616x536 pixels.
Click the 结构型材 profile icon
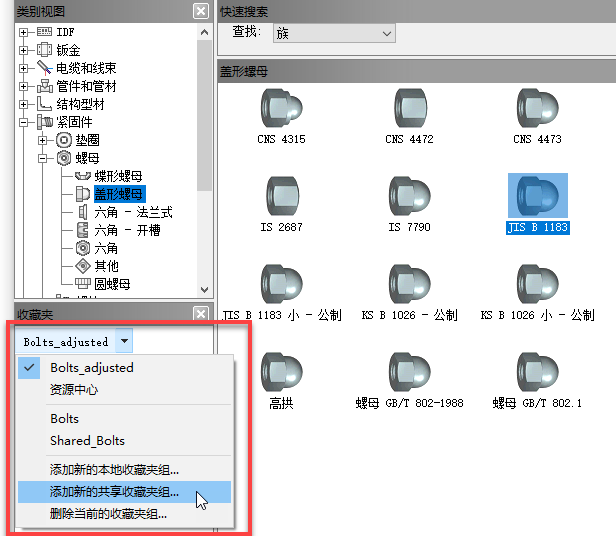pos(44,104)
